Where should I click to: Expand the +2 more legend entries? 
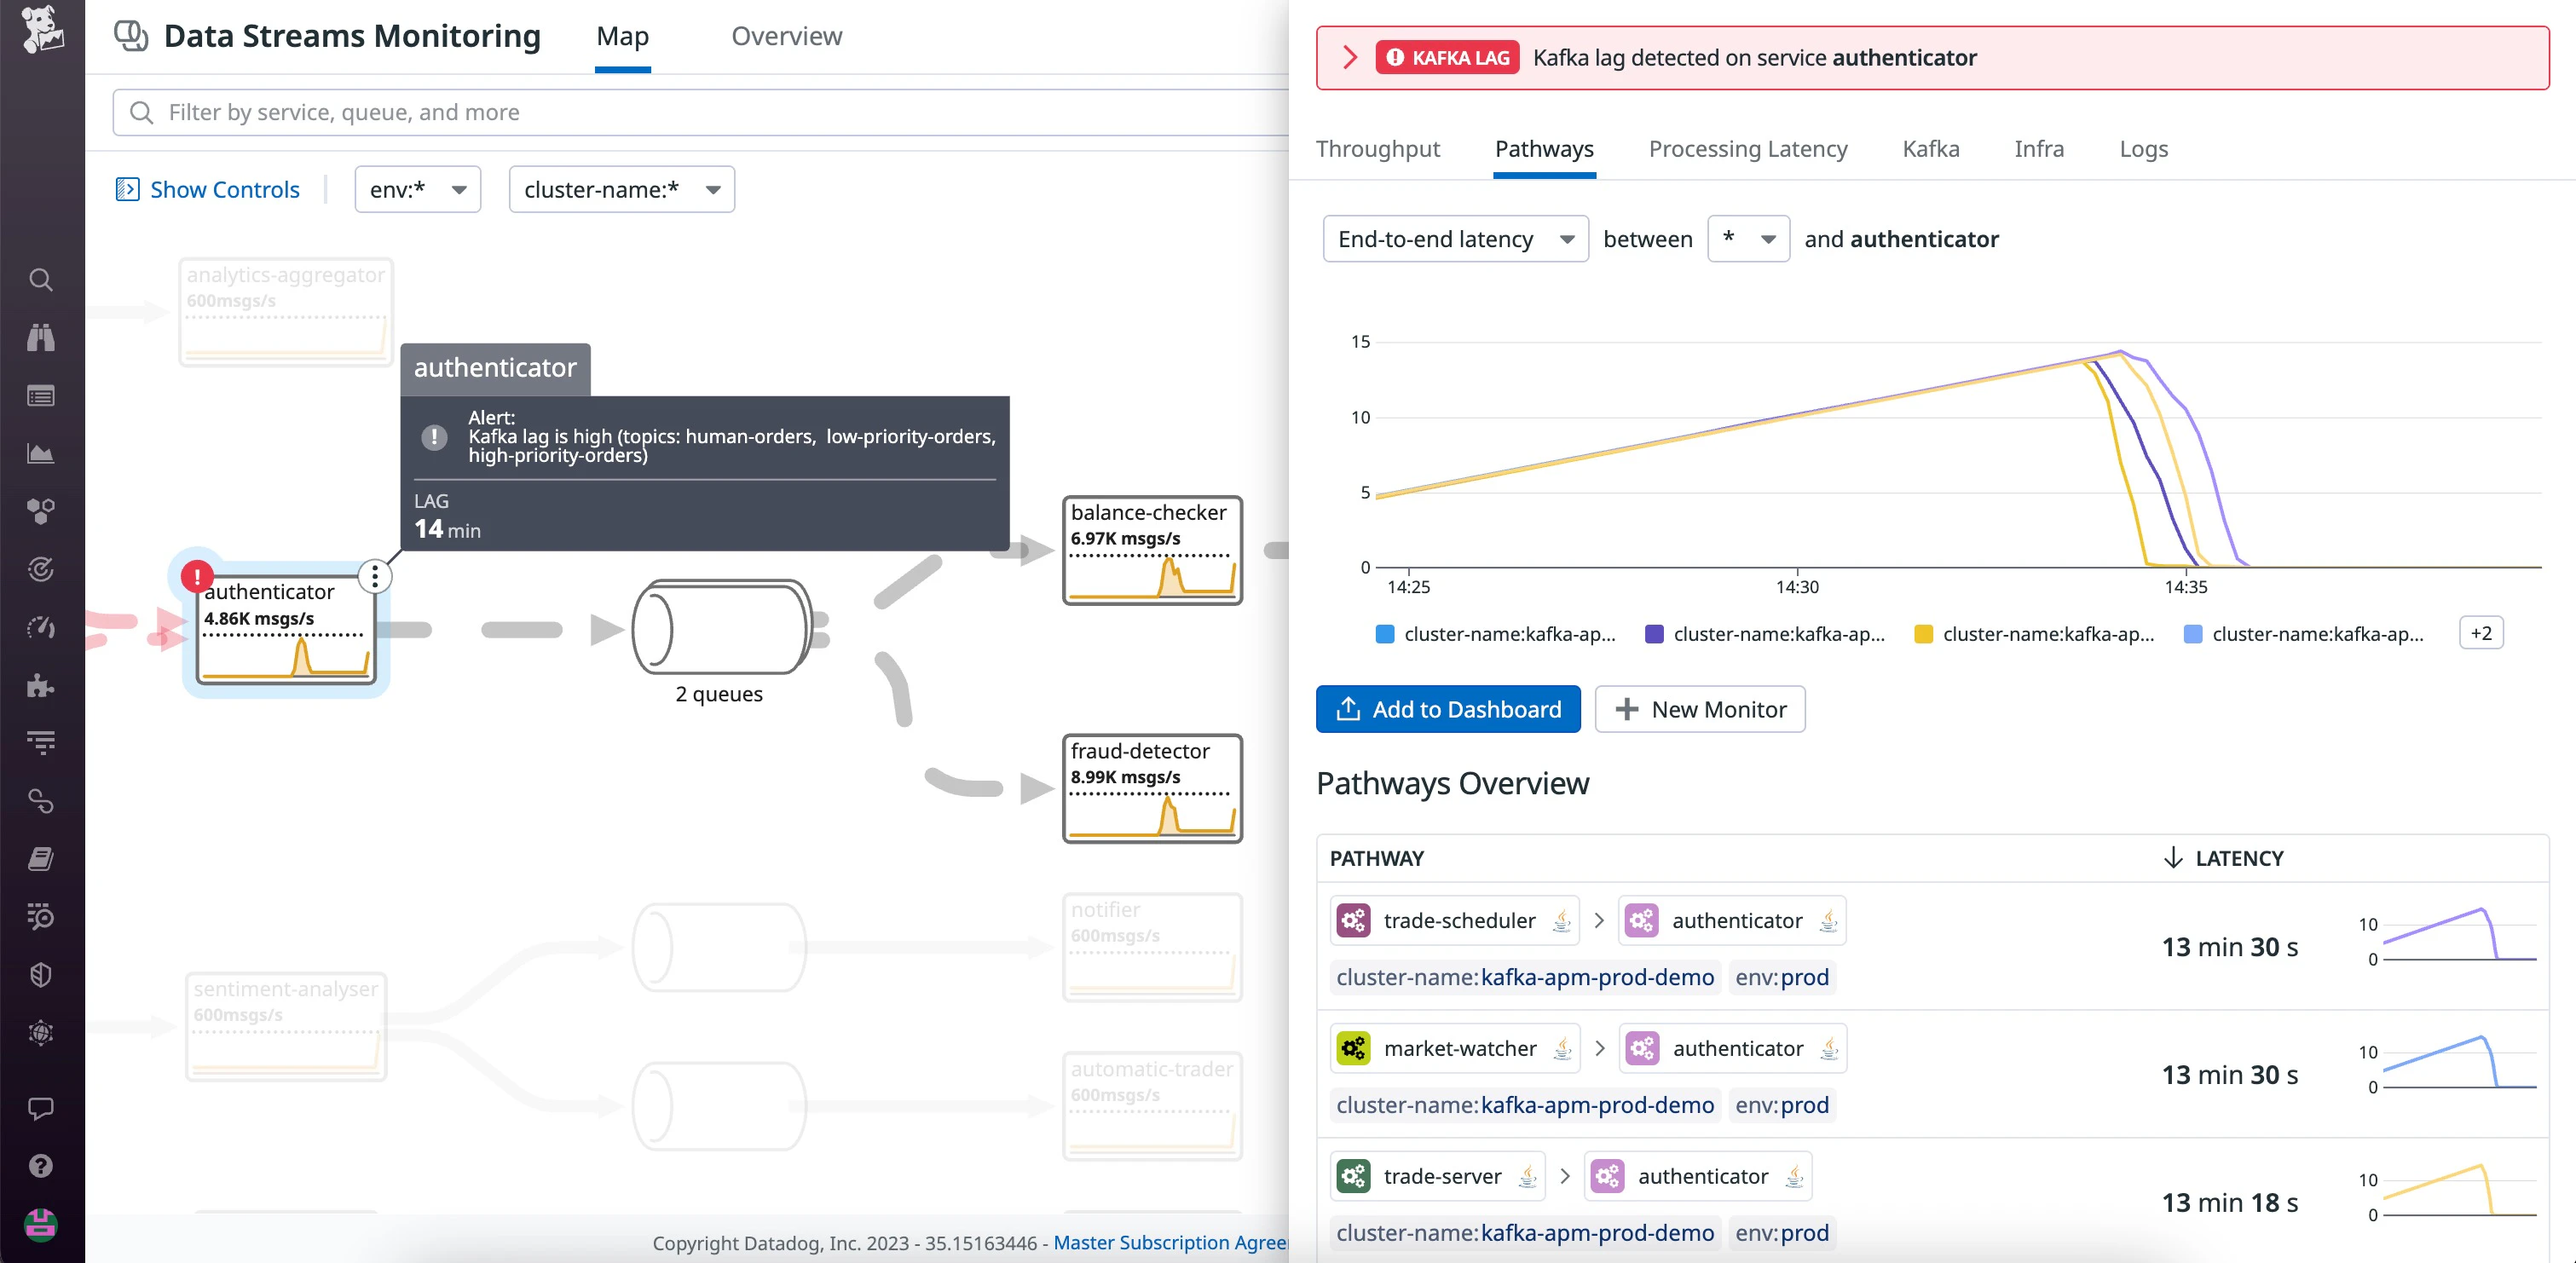[x=2481, y=633]
